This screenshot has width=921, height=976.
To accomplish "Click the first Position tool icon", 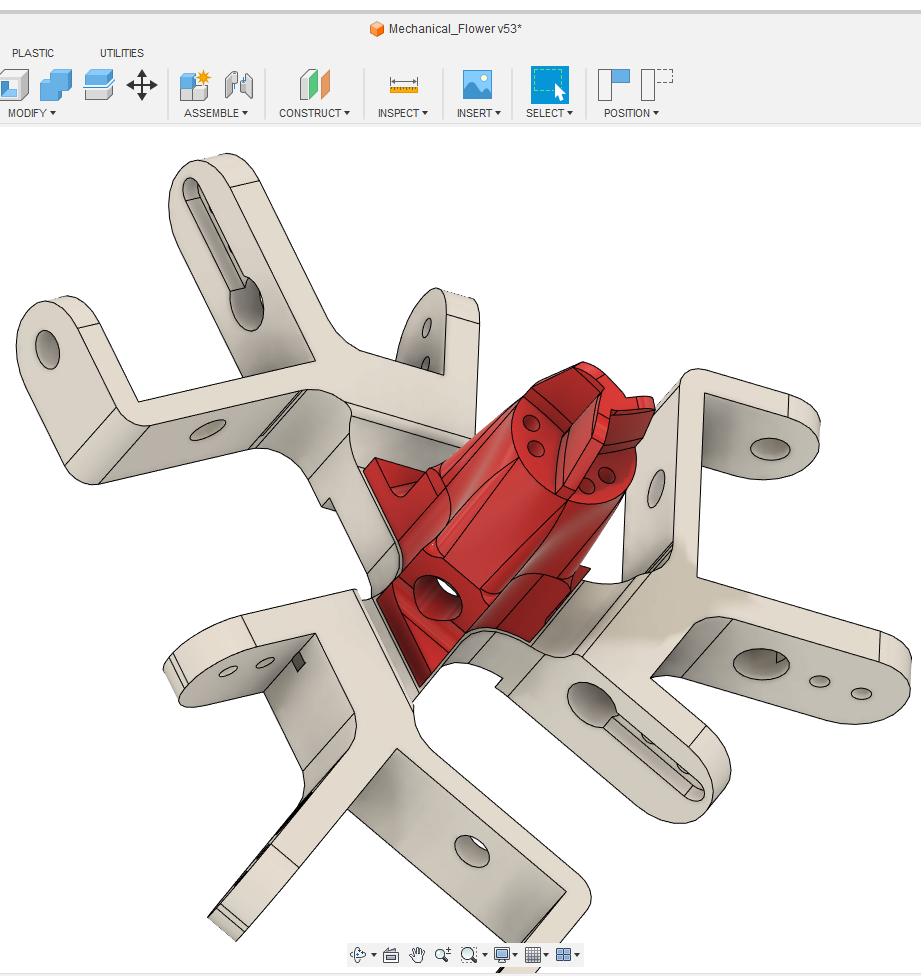I will point(614,85).
